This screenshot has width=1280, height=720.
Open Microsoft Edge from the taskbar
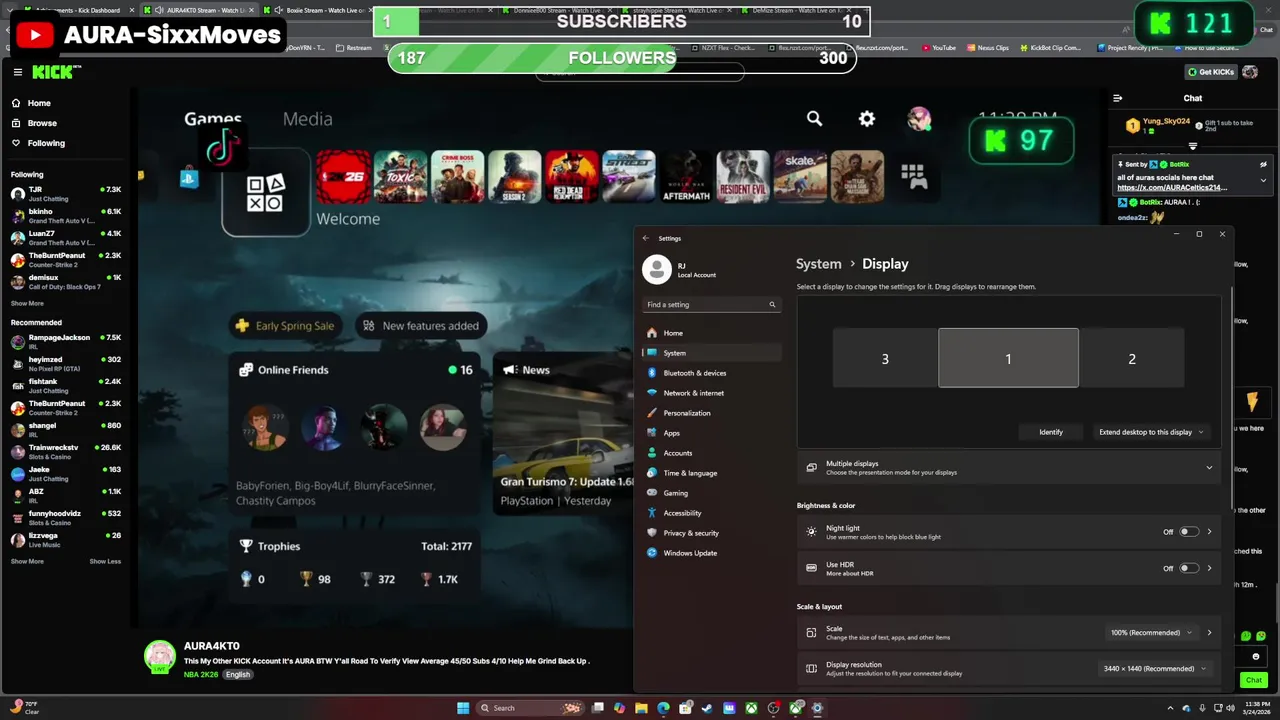(x=663, y=708)
